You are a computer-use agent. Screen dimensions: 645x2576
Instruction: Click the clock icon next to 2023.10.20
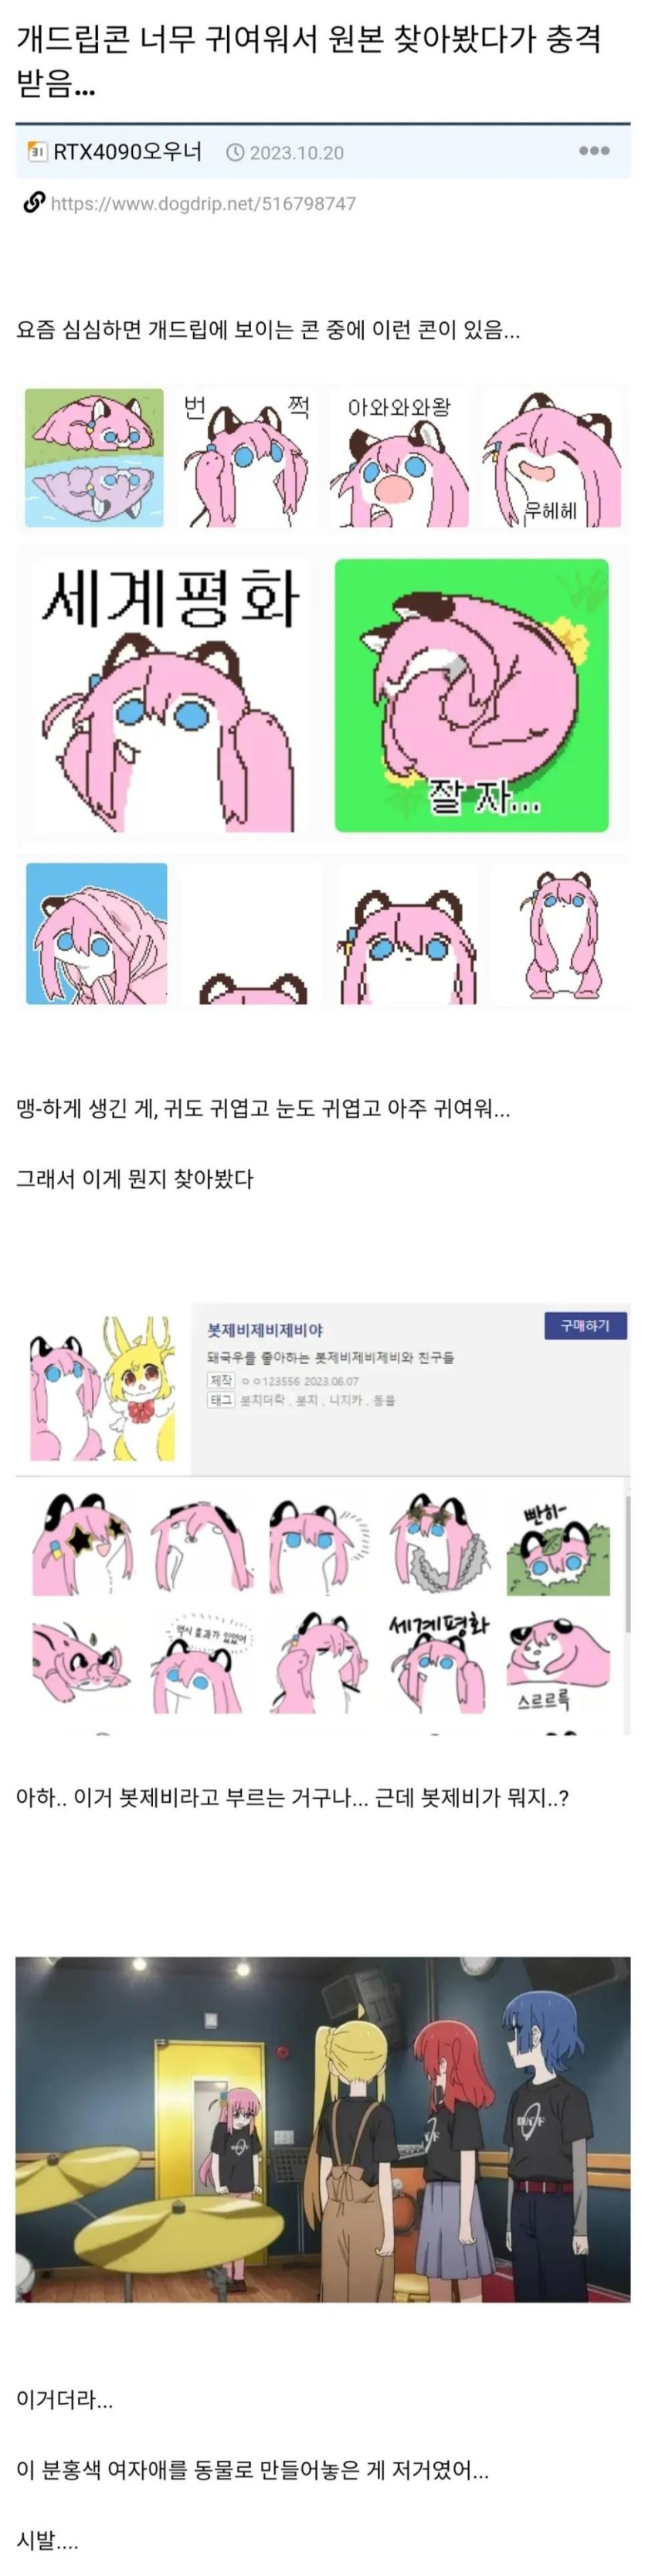click(x=235, y=152)
